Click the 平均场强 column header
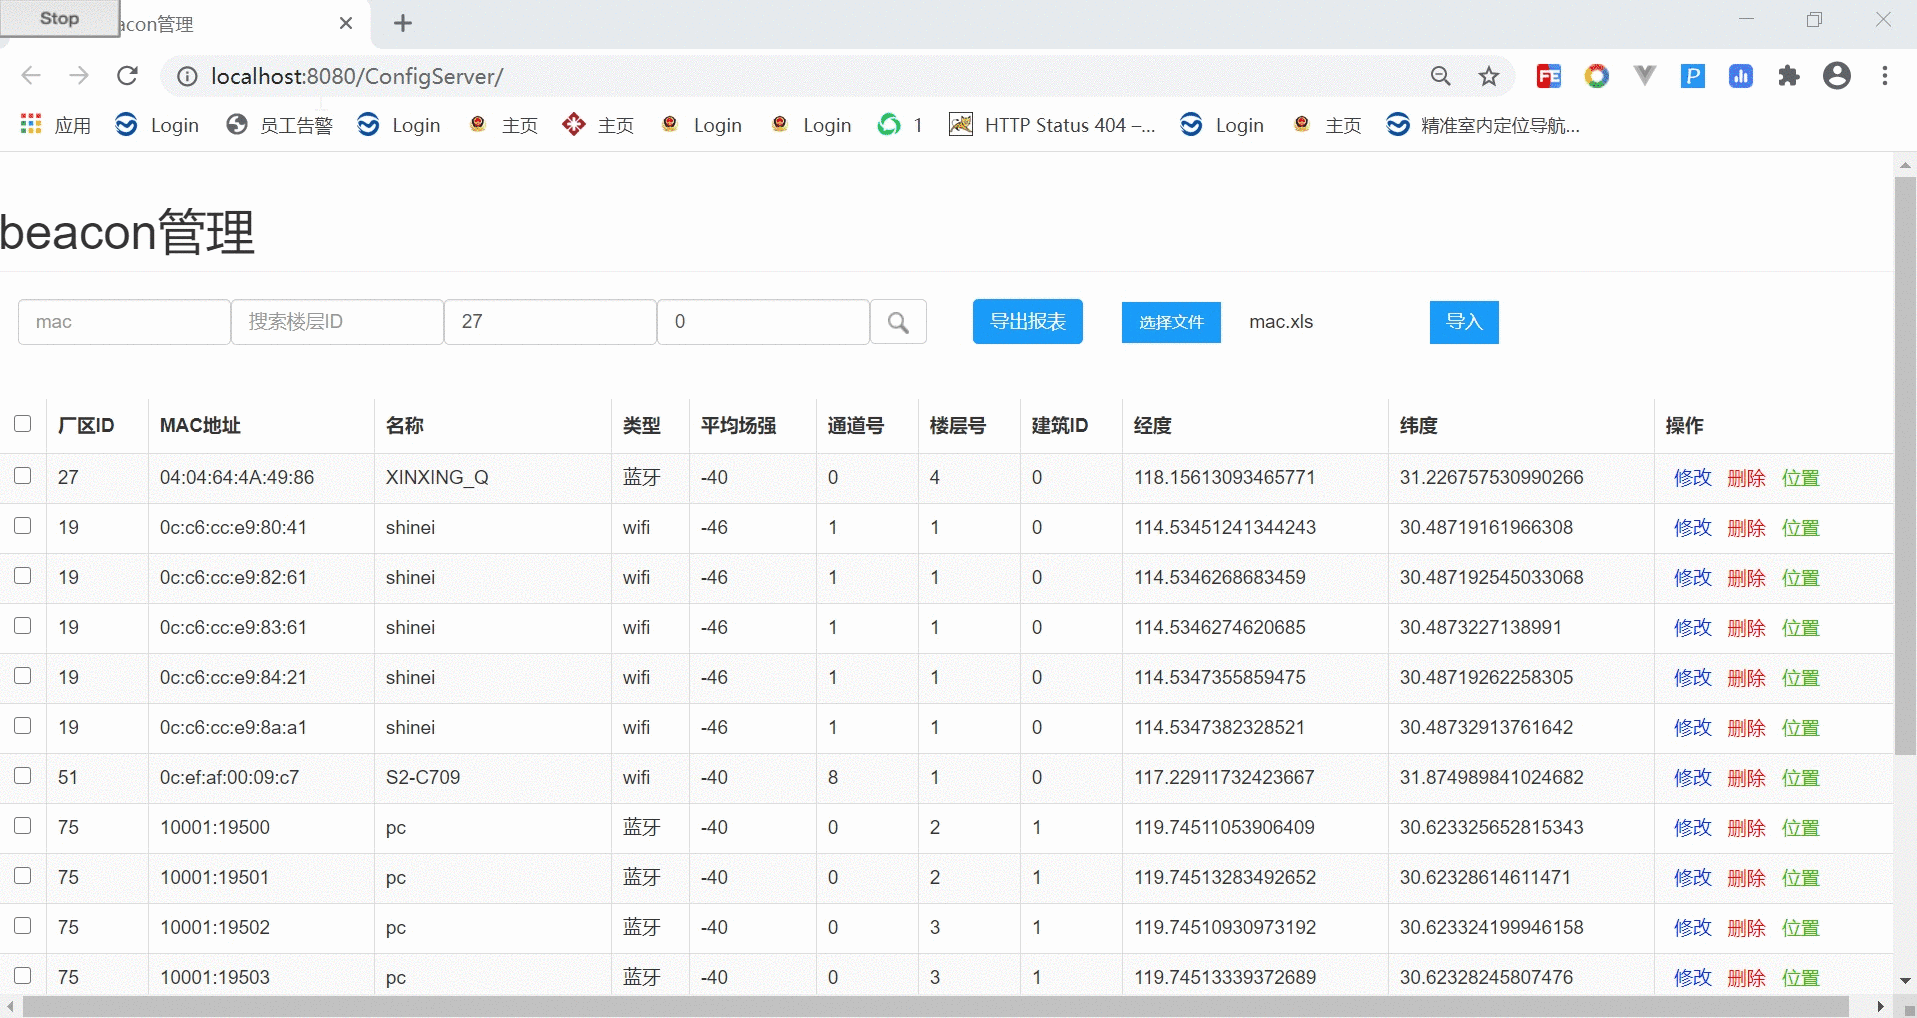The height and width of the screenshot is (1018, 1917). [738, 425]
